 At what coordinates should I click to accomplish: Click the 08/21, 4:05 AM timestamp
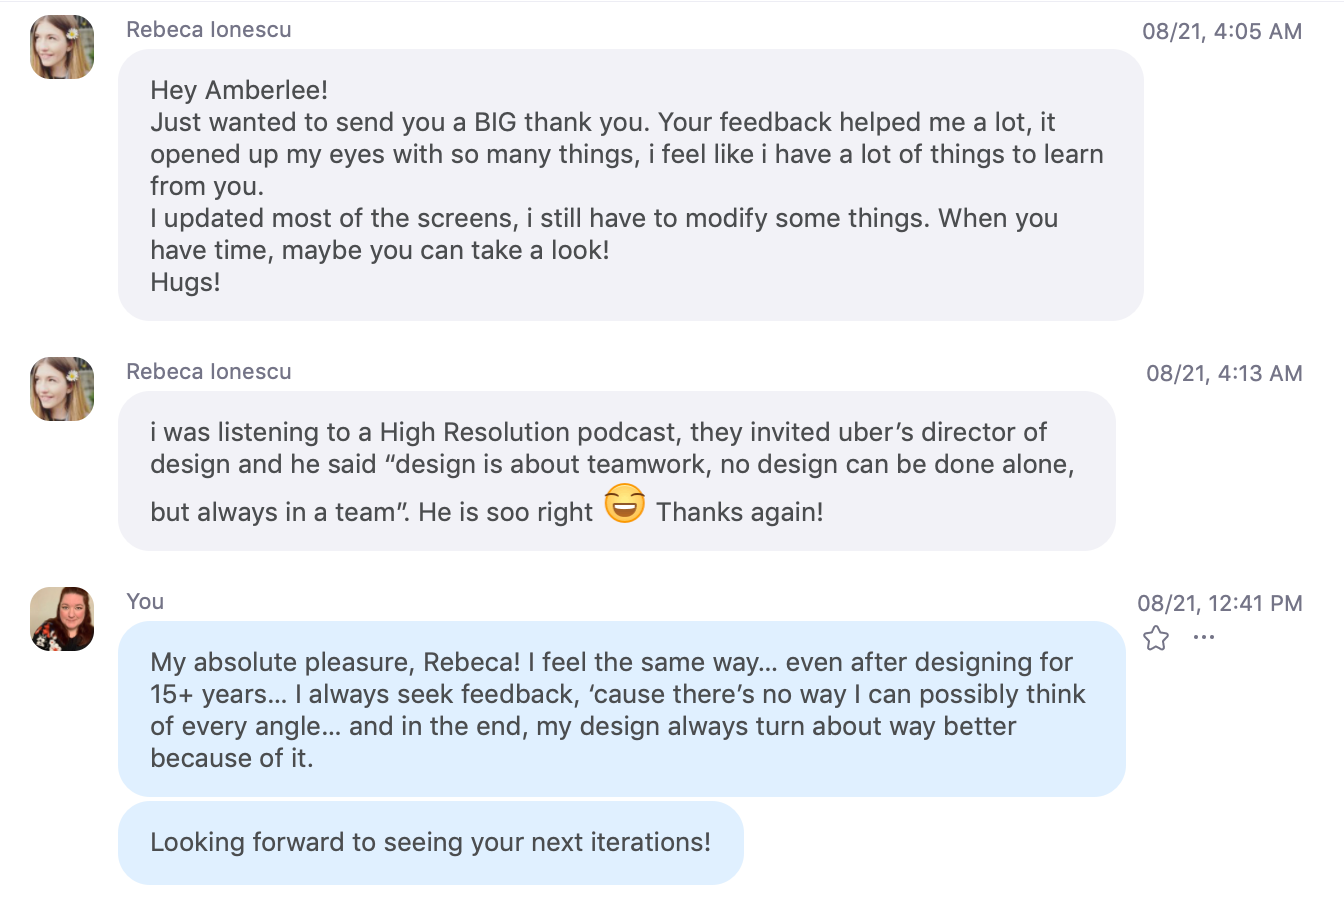pyautogui.click(x=1222, y=31)
